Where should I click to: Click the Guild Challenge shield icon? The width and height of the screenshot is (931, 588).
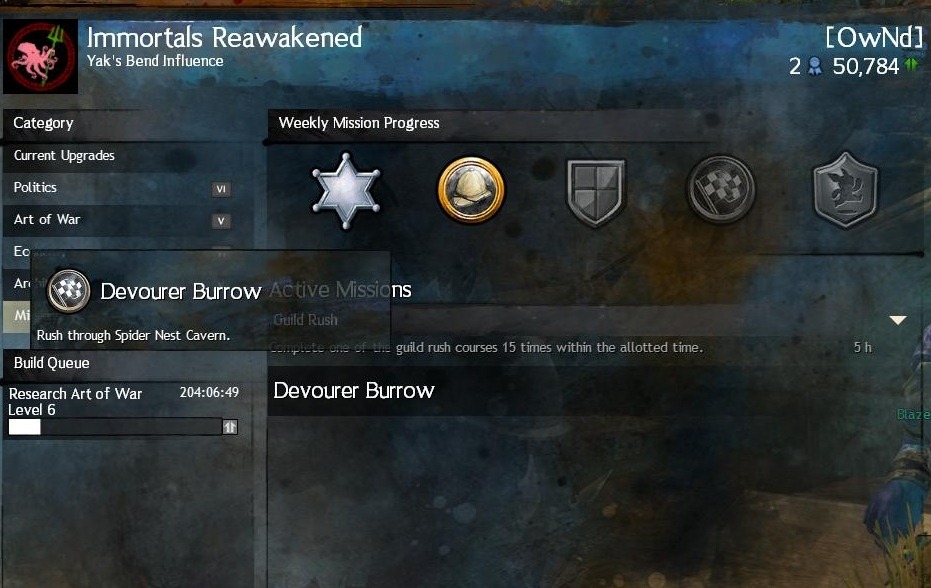(x=596, y=192)
